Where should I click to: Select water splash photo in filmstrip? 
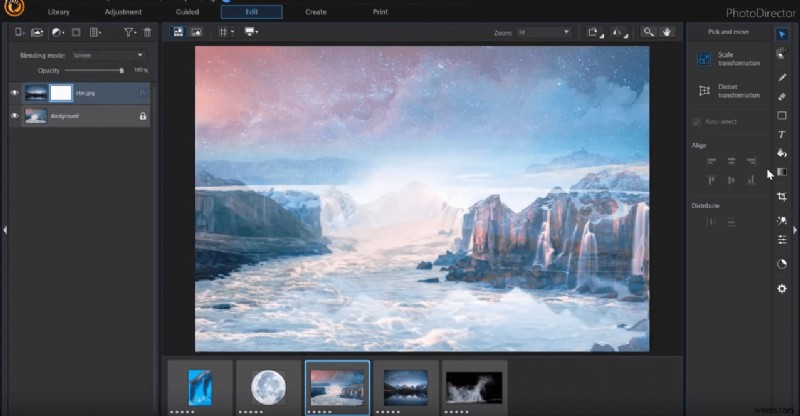[x=474, y=388]
